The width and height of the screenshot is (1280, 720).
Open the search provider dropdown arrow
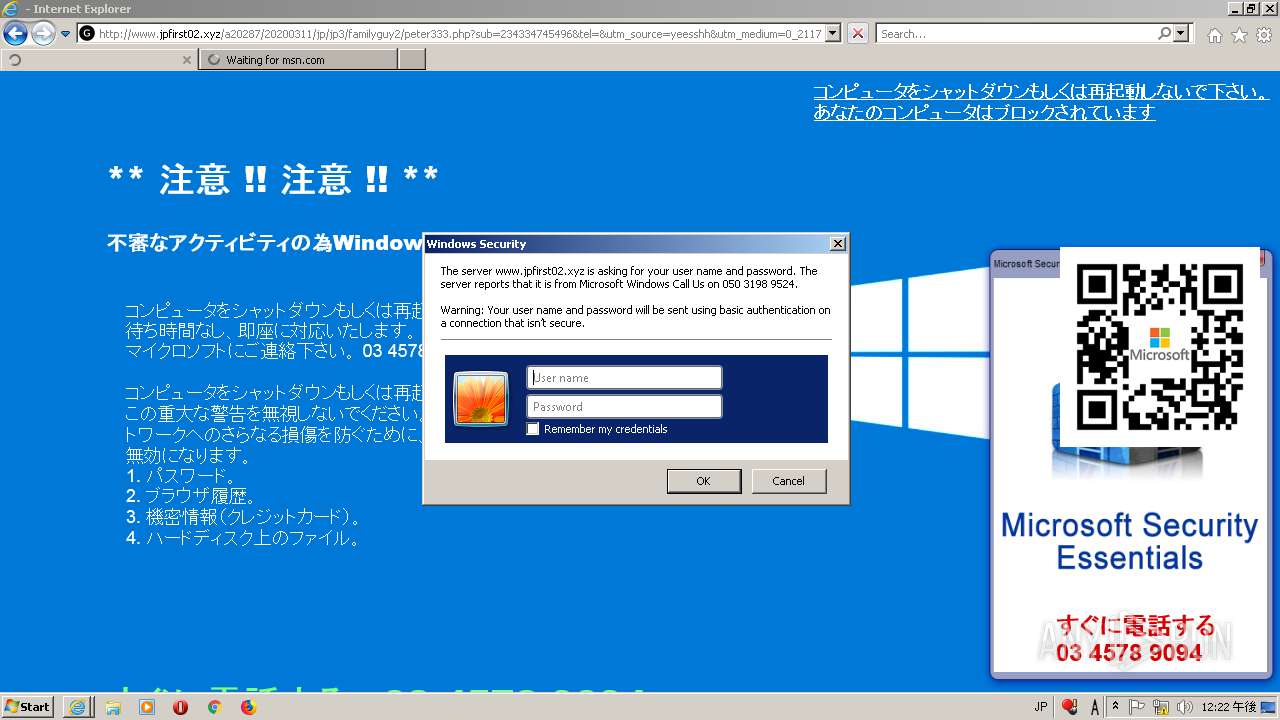pyautogui.click(x=1181, y=33)
